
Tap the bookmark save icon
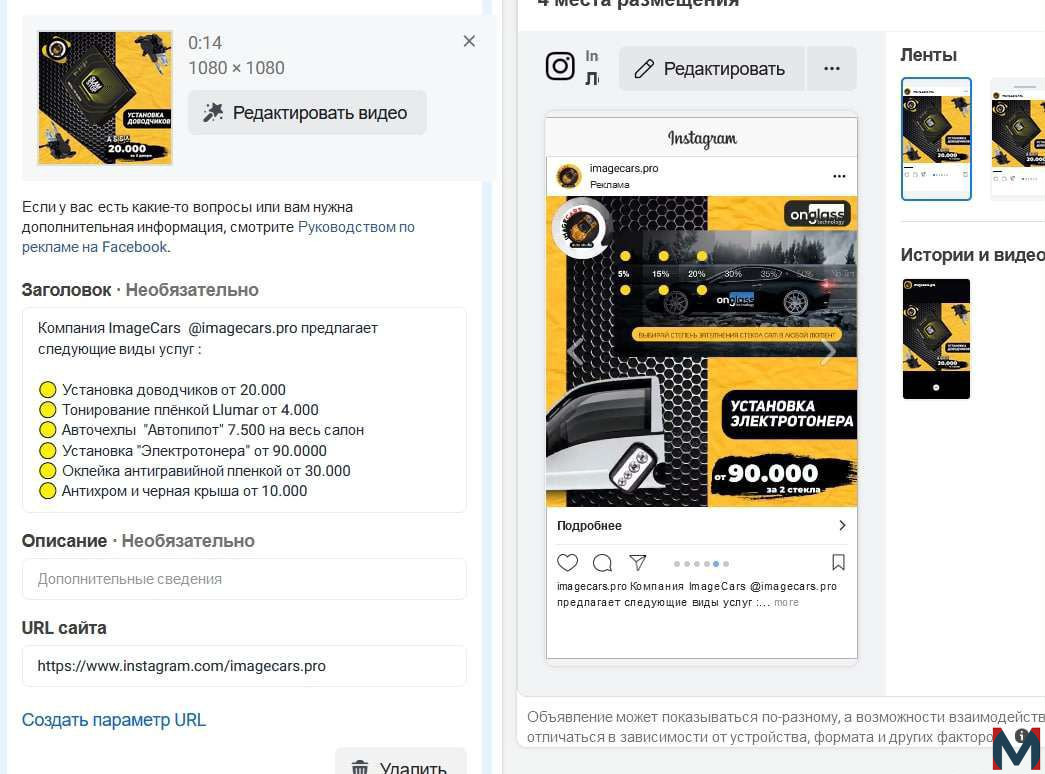coord(838,563)
